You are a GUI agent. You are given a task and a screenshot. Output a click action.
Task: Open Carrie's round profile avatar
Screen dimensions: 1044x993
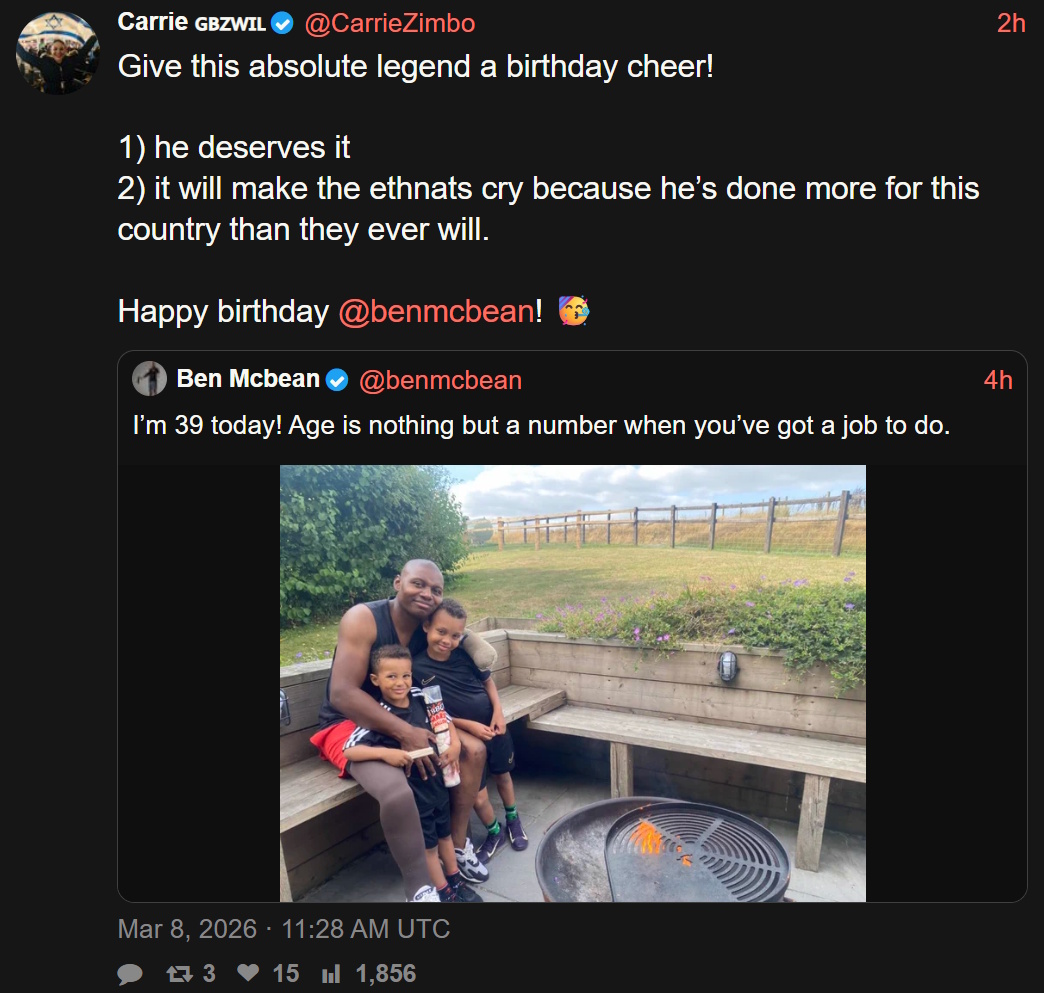pos(58,53)
